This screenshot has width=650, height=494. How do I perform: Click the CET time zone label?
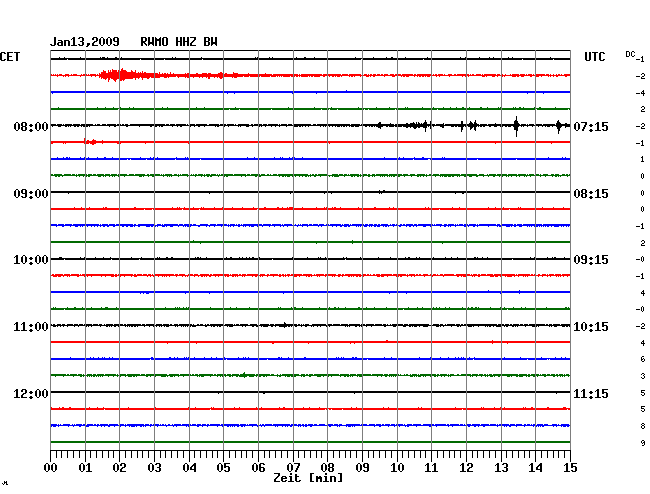click(10, 56)
